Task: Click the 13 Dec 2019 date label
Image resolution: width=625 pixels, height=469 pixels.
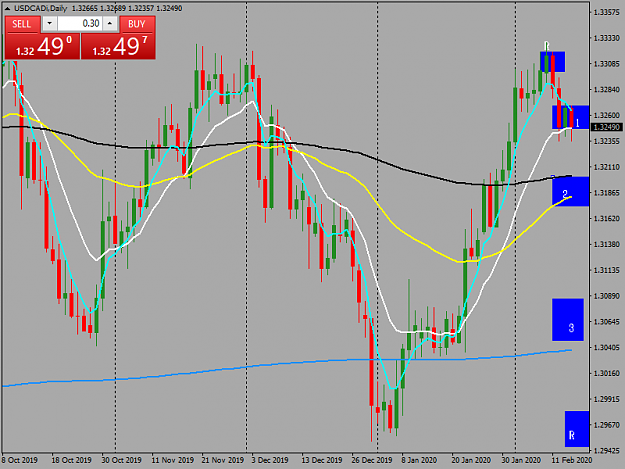Action: 322,460
